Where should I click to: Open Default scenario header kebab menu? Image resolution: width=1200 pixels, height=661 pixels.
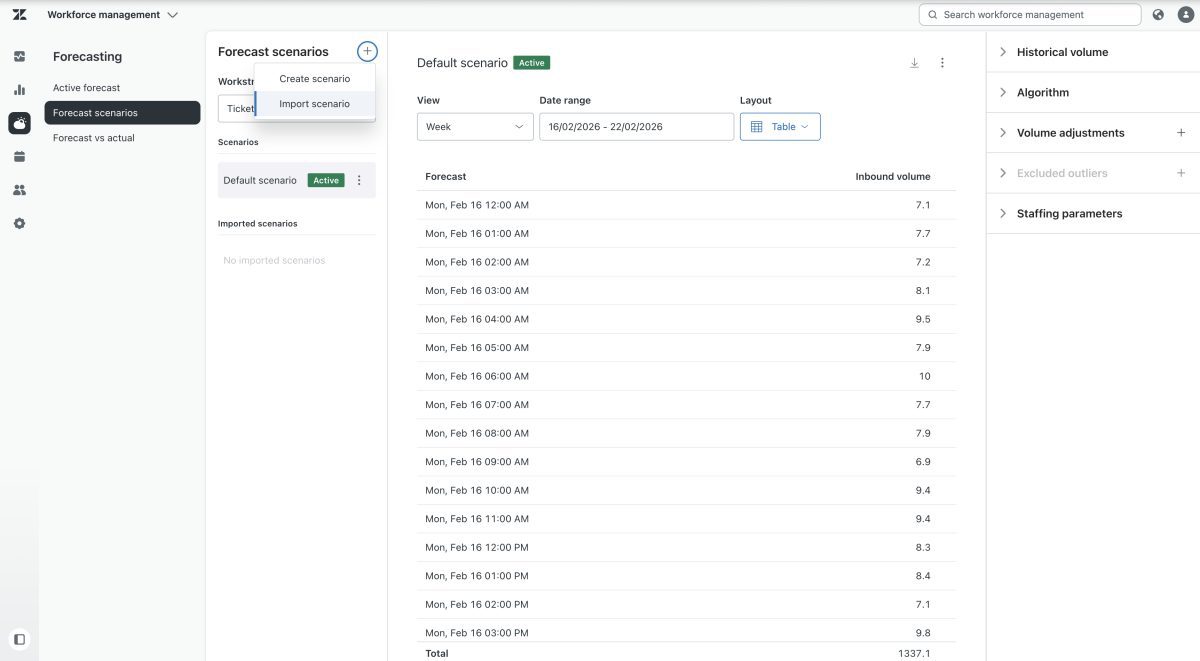pos(942,63)
